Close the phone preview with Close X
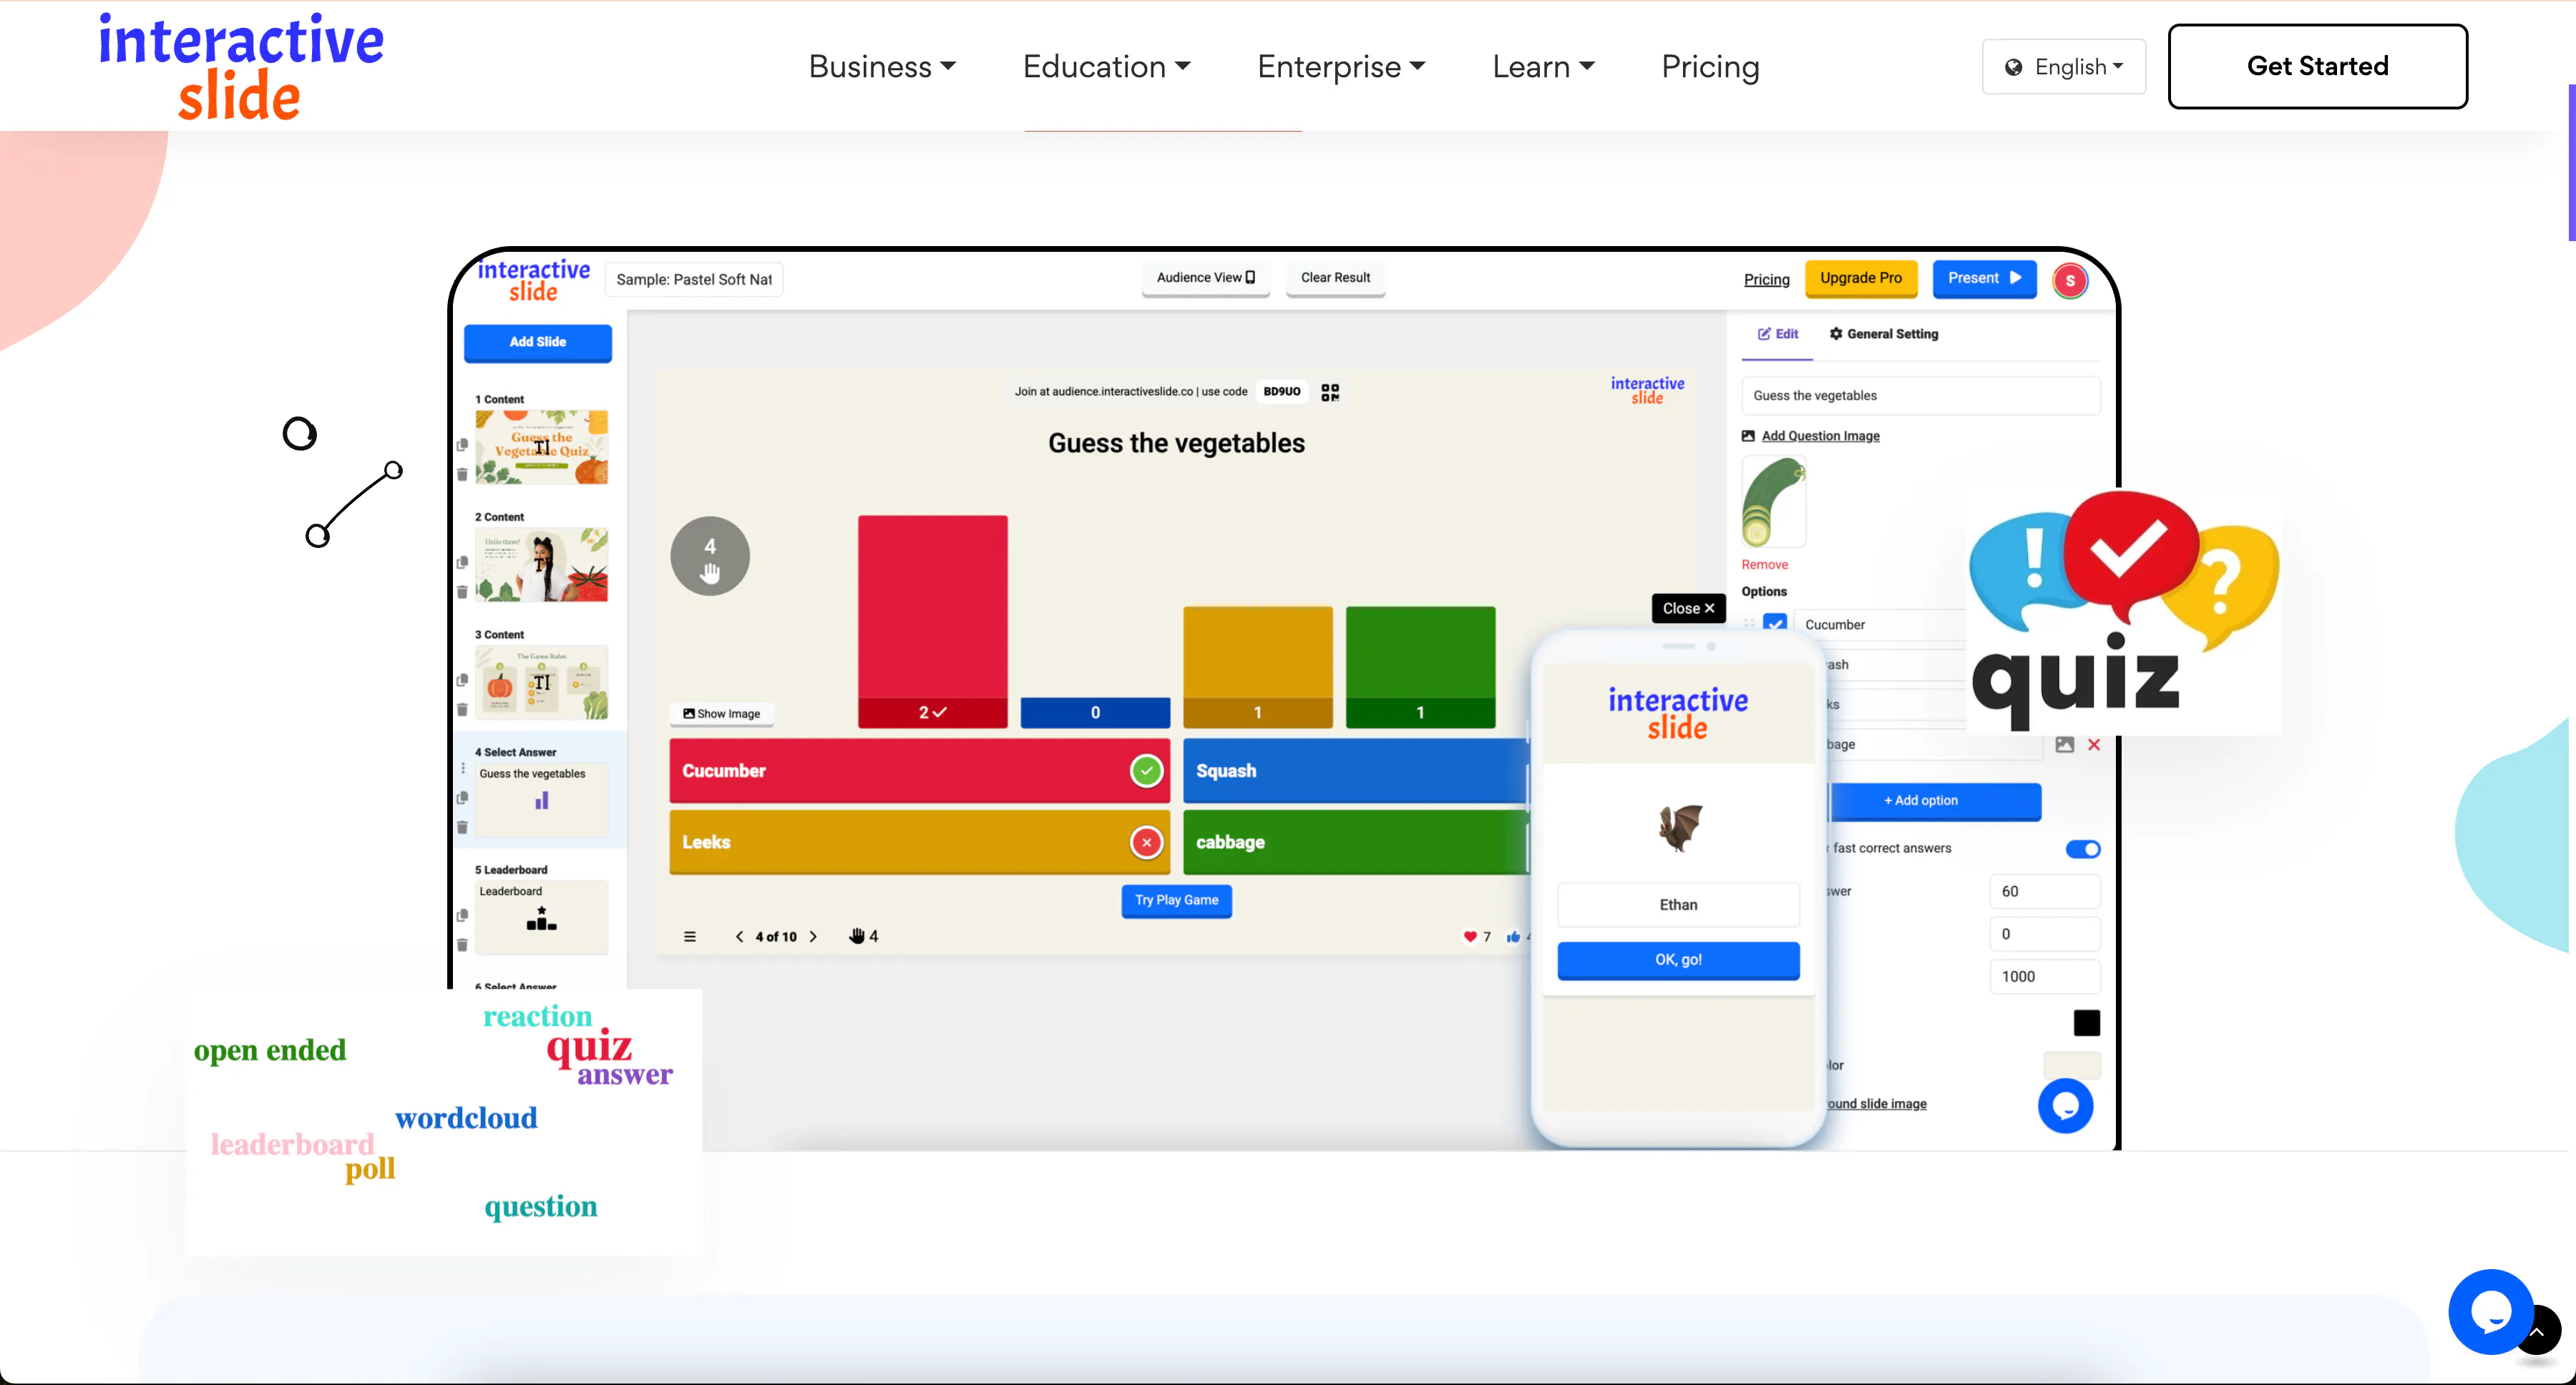Image resolution: width=2576 pixels, height=1385 pixels. click(1688, 609)
